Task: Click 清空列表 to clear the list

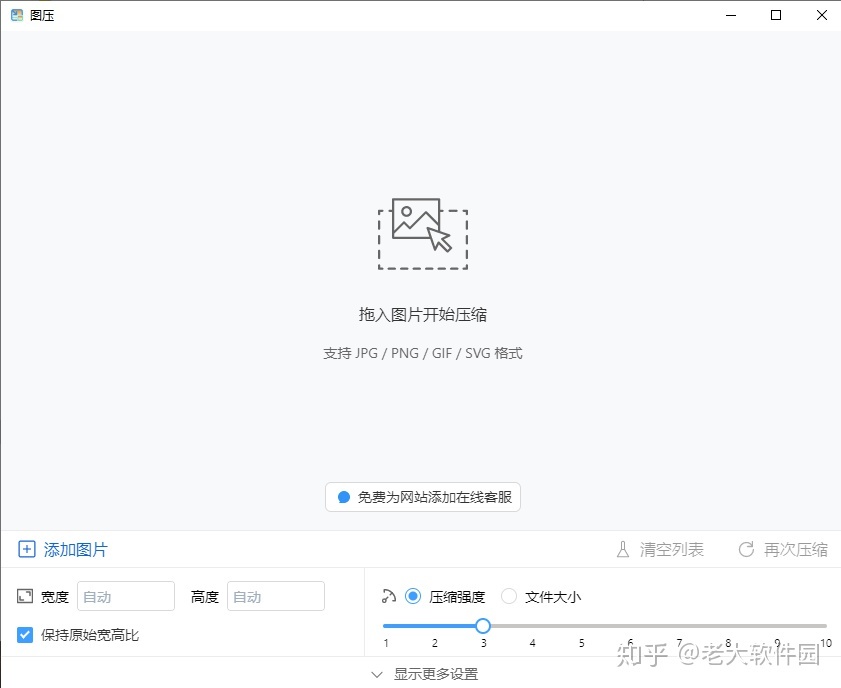Action: coord(671,549)
